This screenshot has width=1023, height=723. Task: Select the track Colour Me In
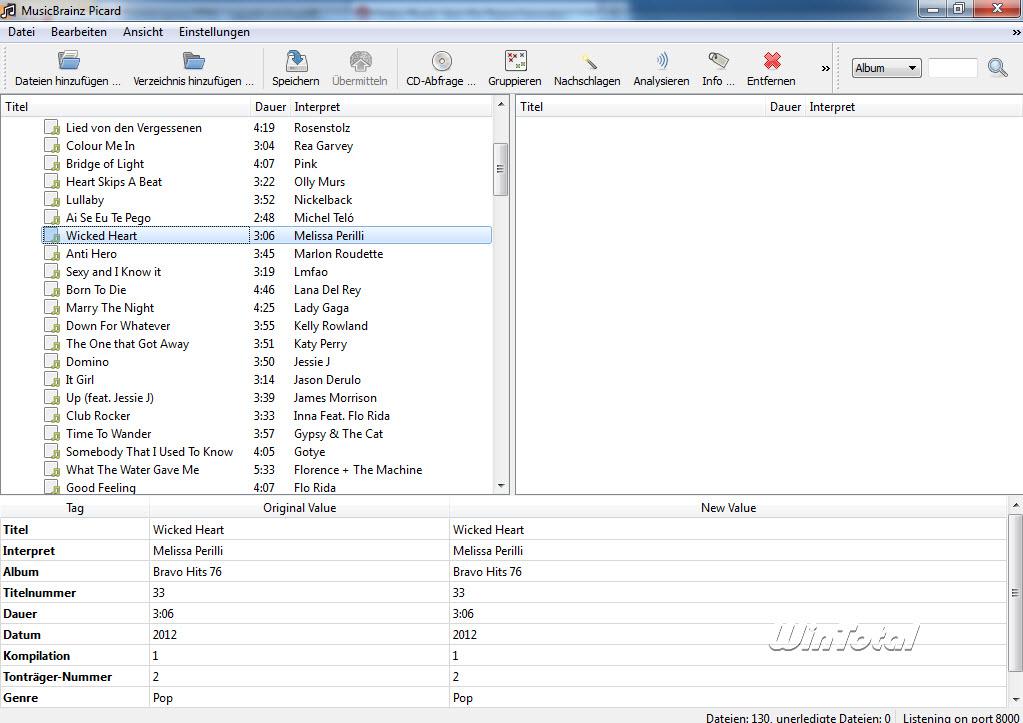click(100, 146)
